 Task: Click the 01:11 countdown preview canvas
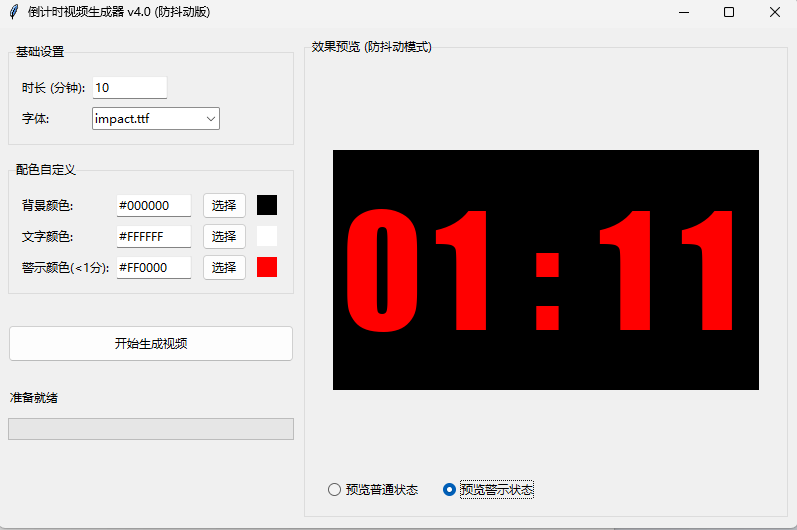[545, 270]
